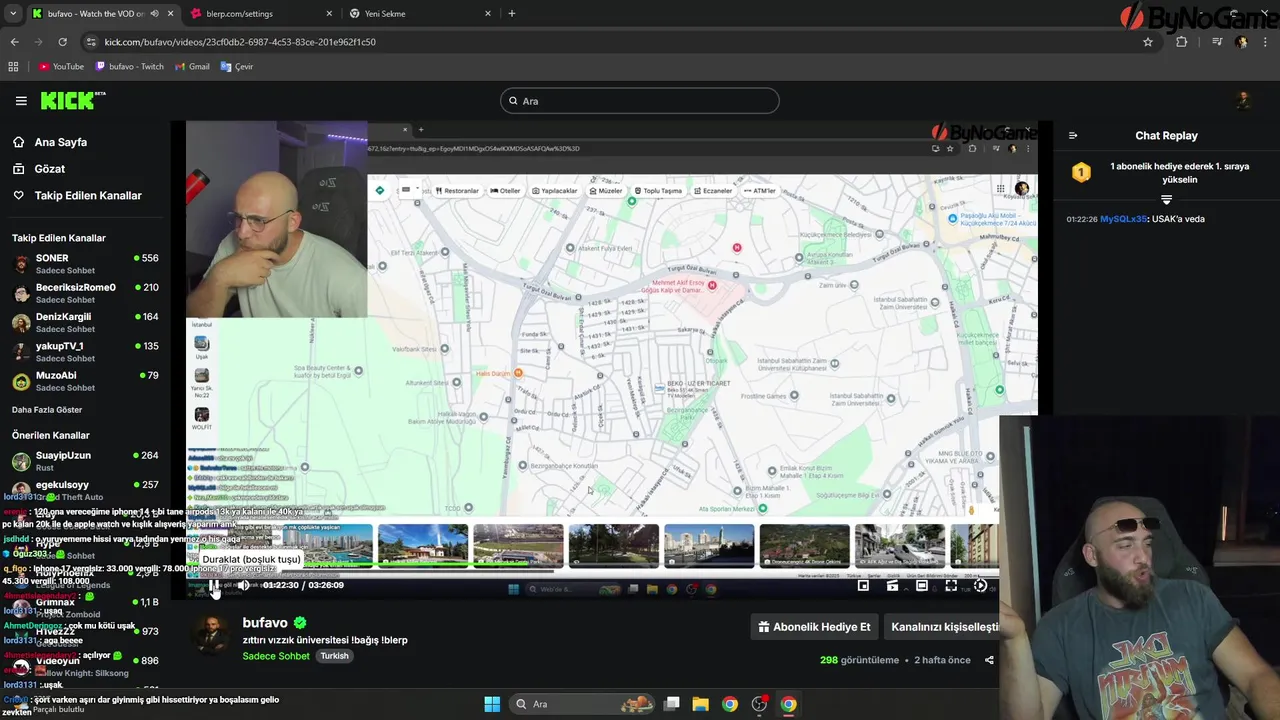This screenshot has height=720, width=1280.
Task: Open a new browser tab
Action: 512,14
